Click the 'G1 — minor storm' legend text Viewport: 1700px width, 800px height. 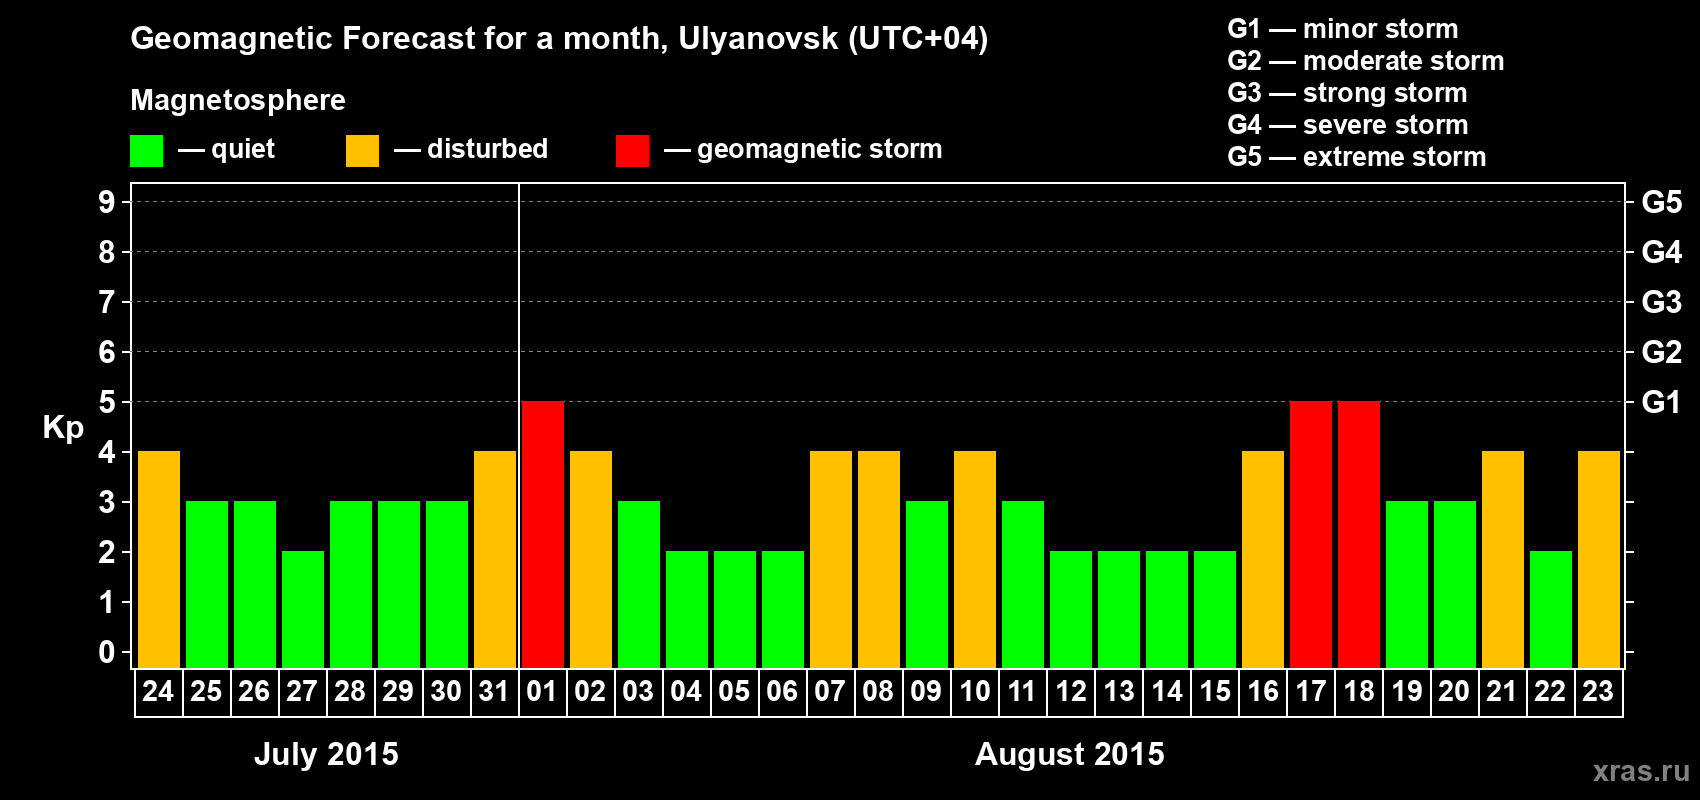[1343, 29]
